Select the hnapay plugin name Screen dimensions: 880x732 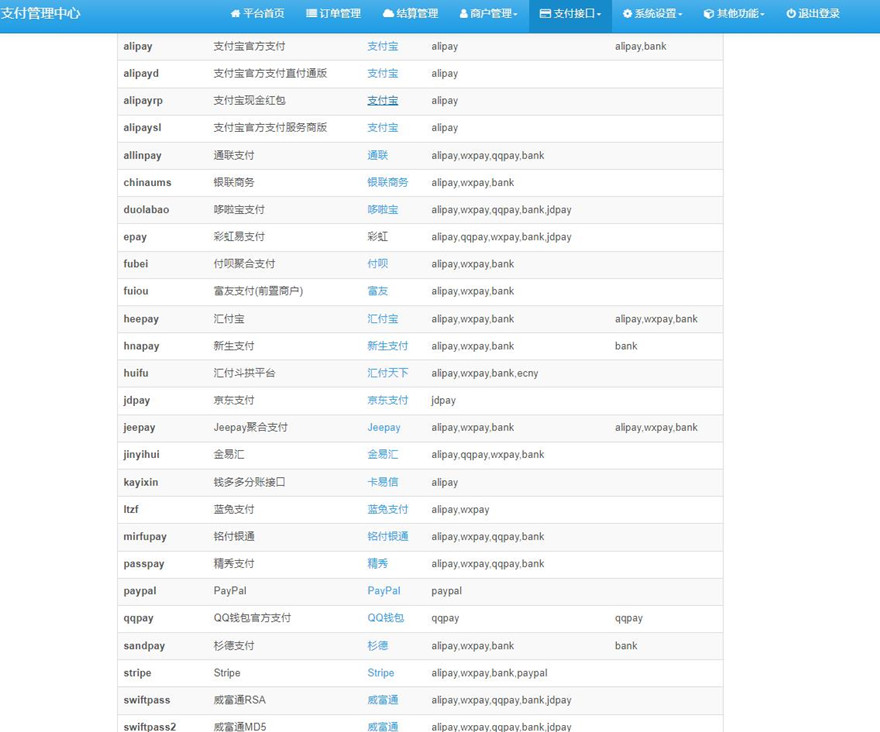(x=141, y=346)
